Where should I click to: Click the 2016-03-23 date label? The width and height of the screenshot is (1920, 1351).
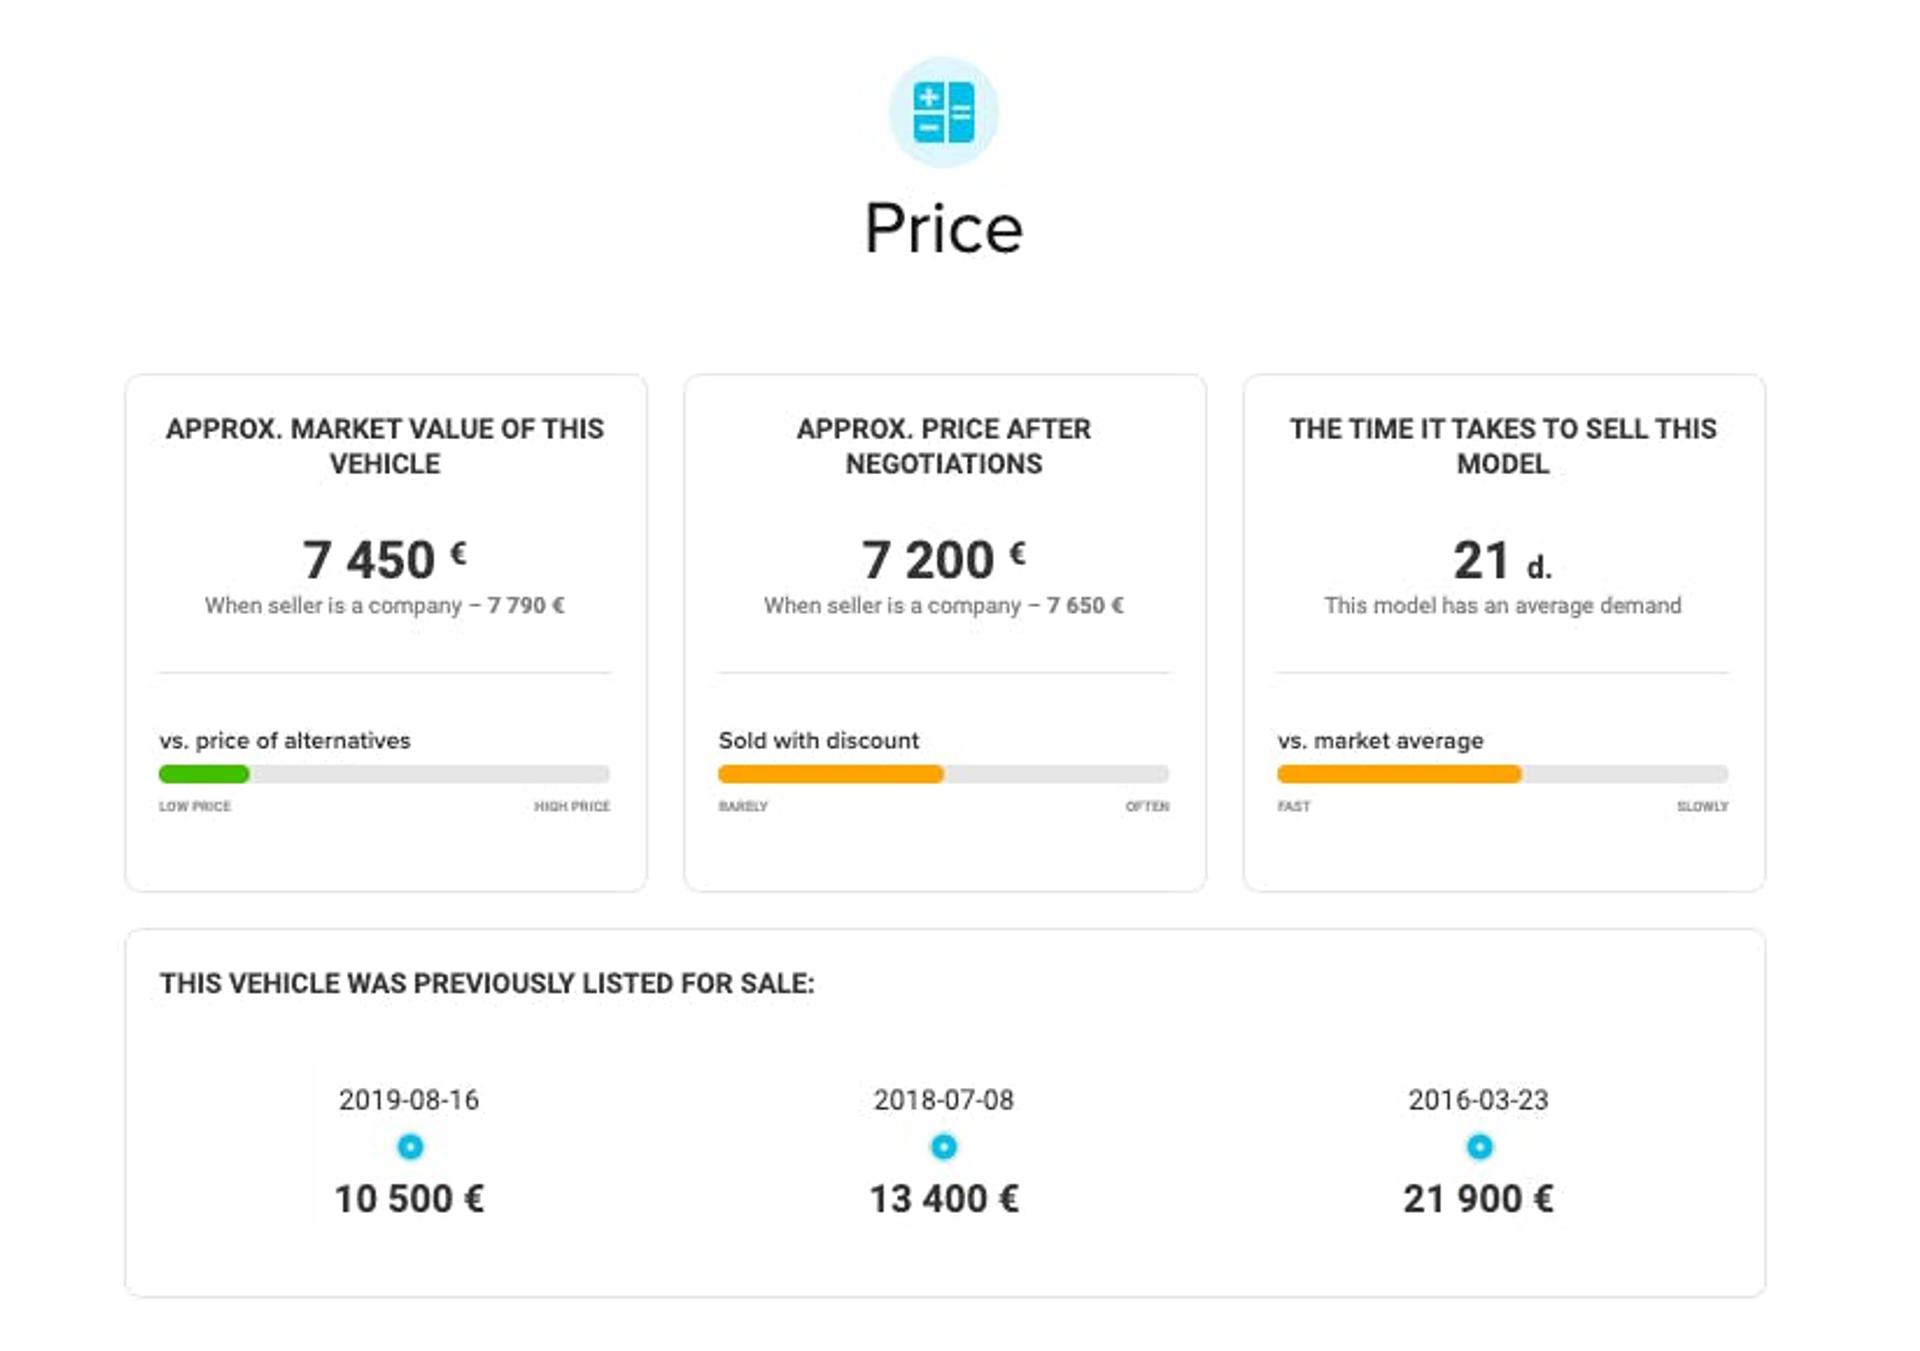pos(1478,1100)
